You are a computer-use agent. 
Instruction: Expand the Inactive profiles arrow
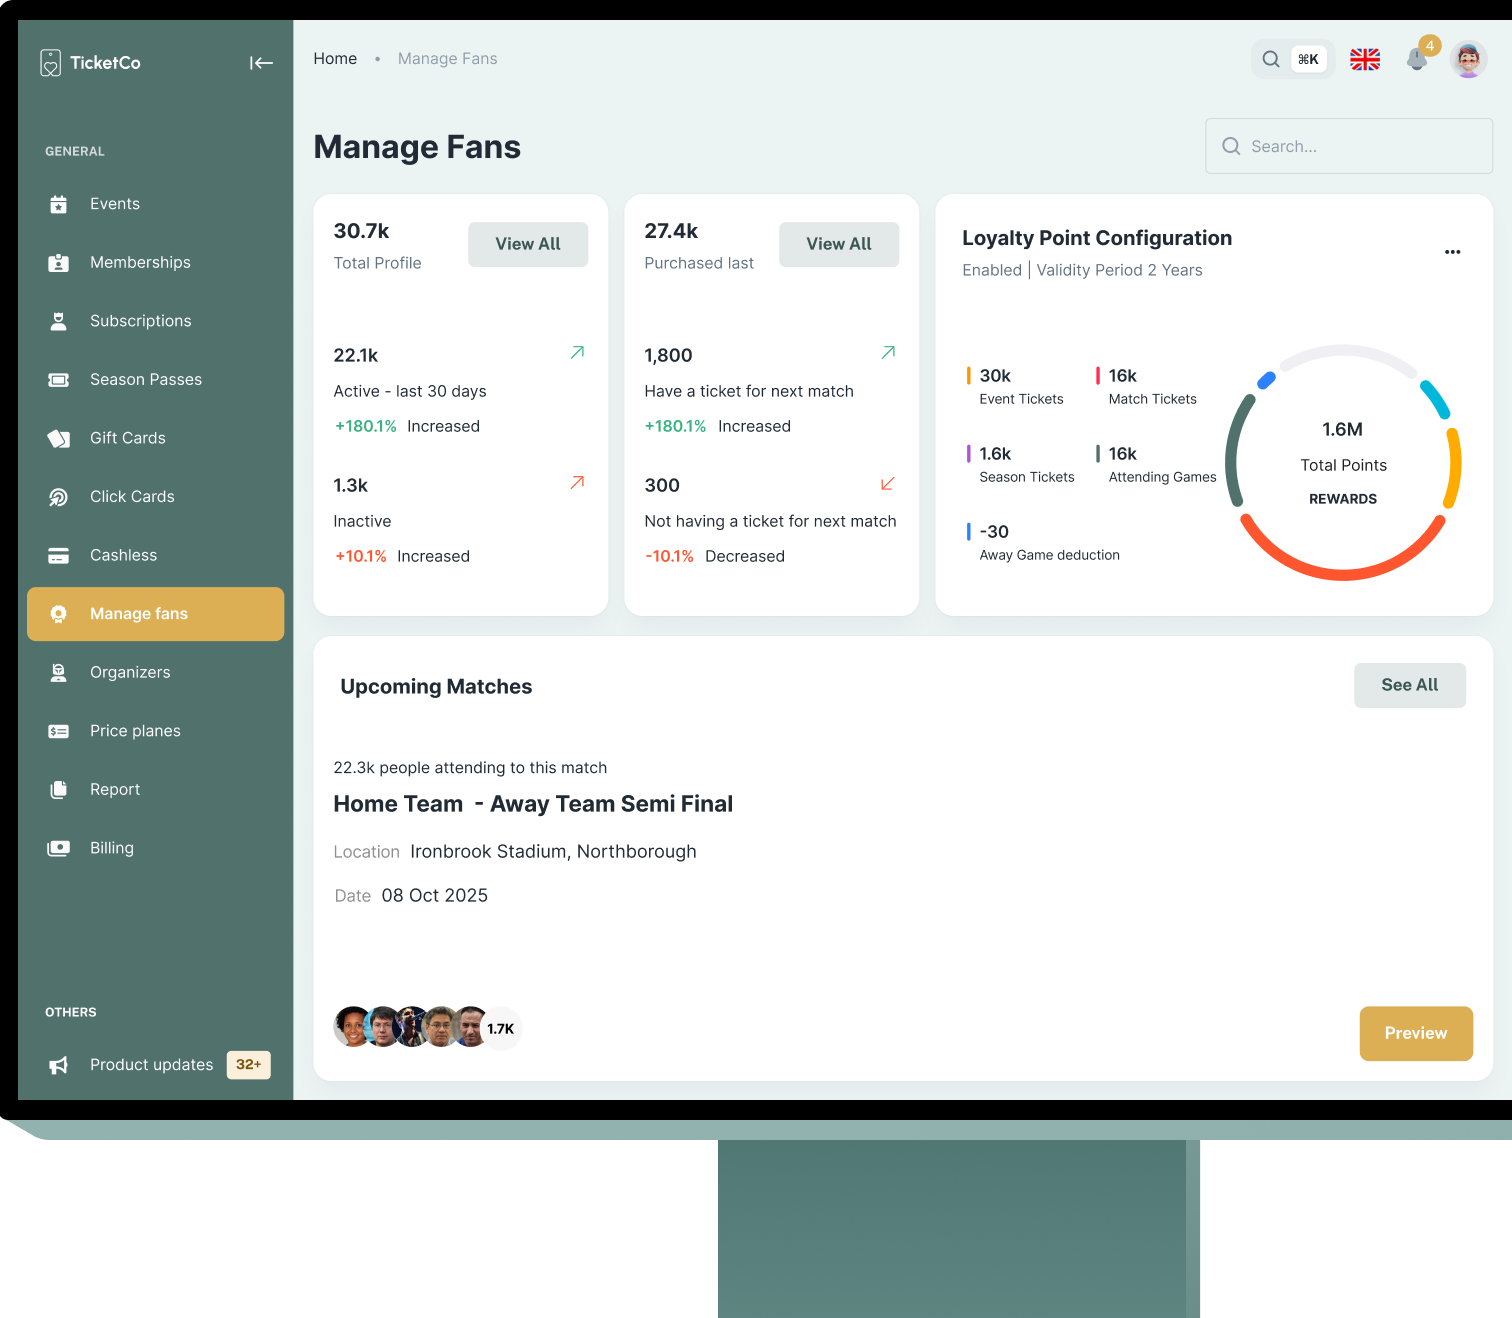point(577,483)
